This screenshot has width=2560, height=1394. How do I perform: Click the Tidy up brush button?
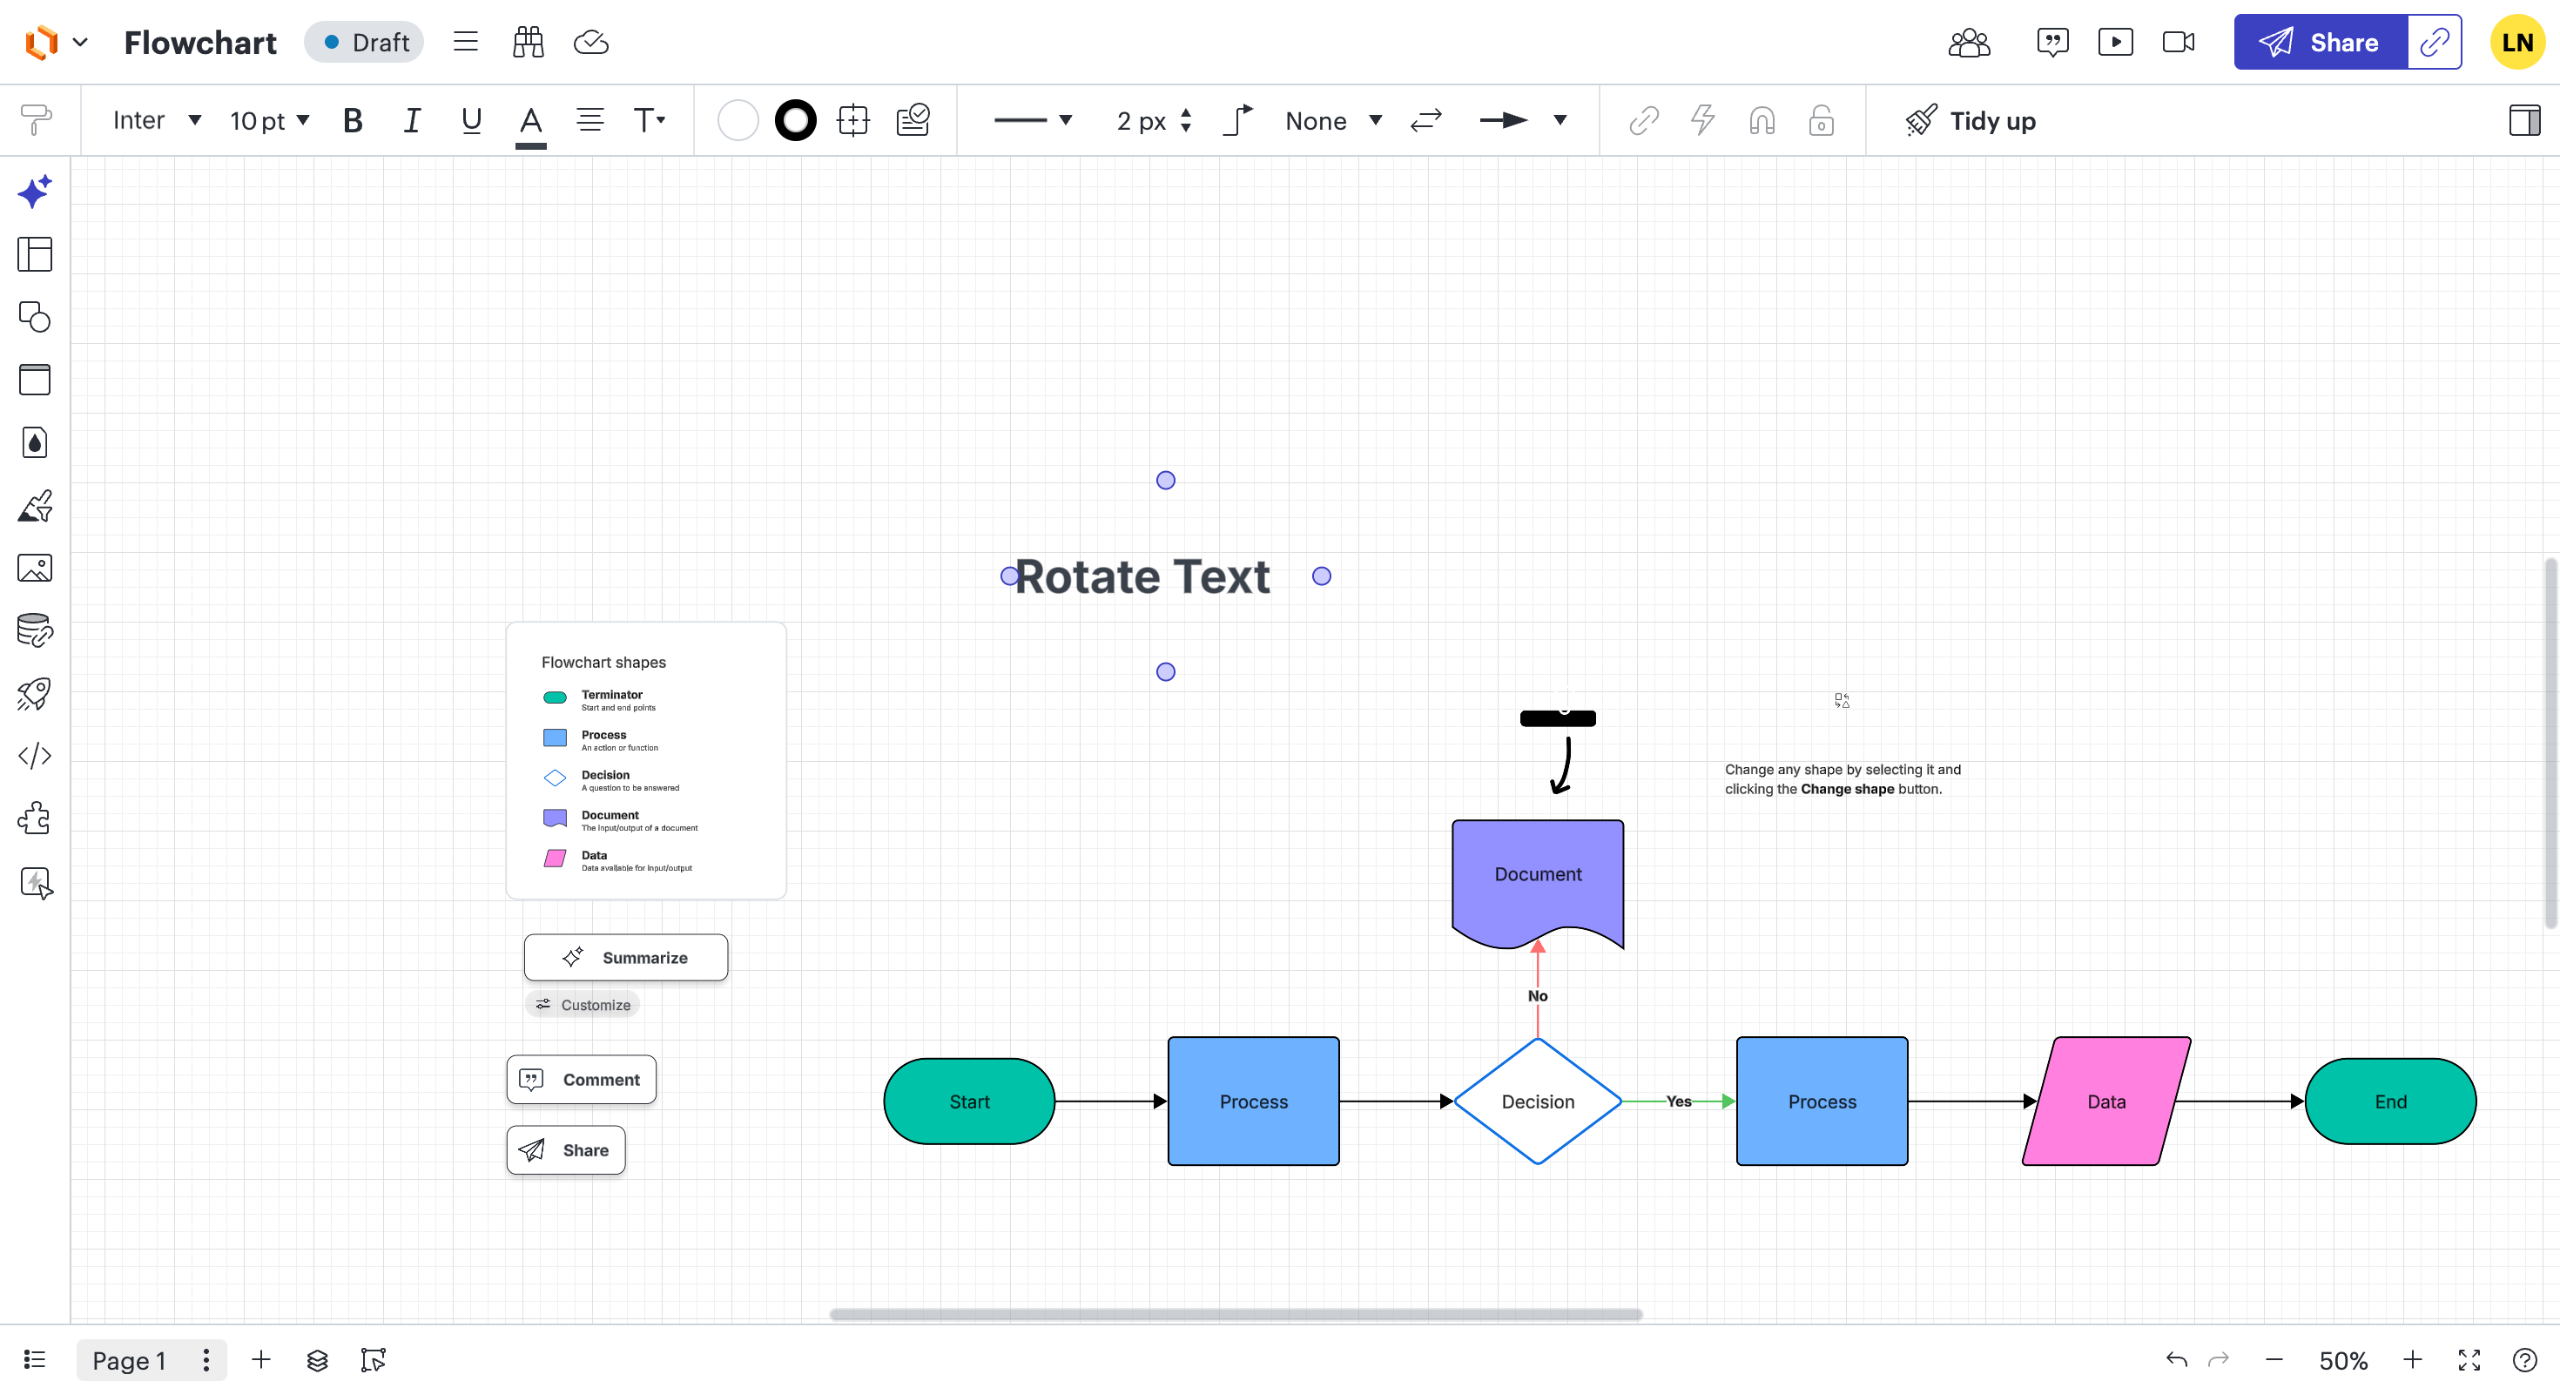click(x=1970, y=120)
